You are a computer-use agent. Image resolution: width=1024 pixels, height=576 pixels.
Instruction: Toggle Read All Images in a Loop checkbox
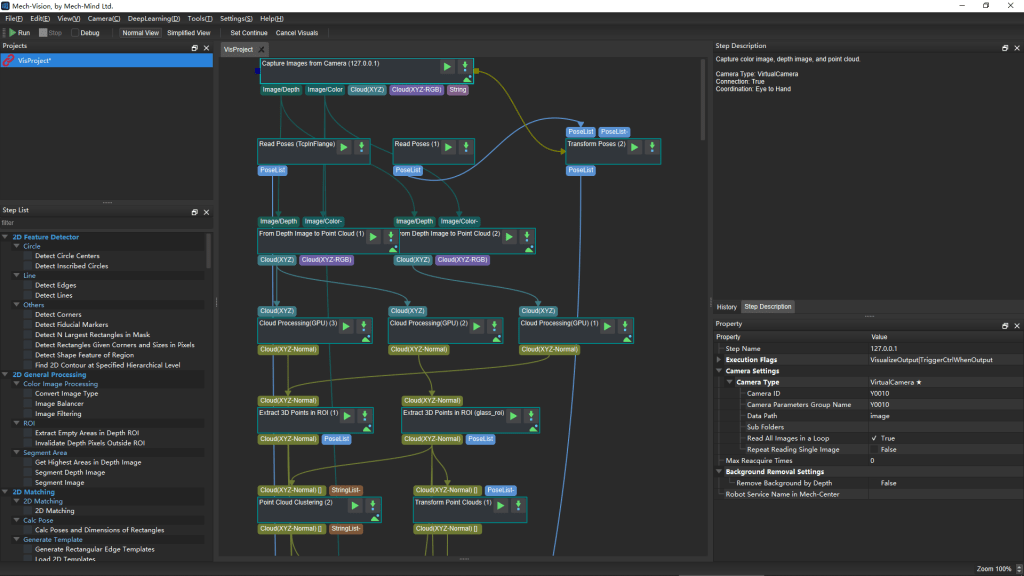click(x=874, y=438)
